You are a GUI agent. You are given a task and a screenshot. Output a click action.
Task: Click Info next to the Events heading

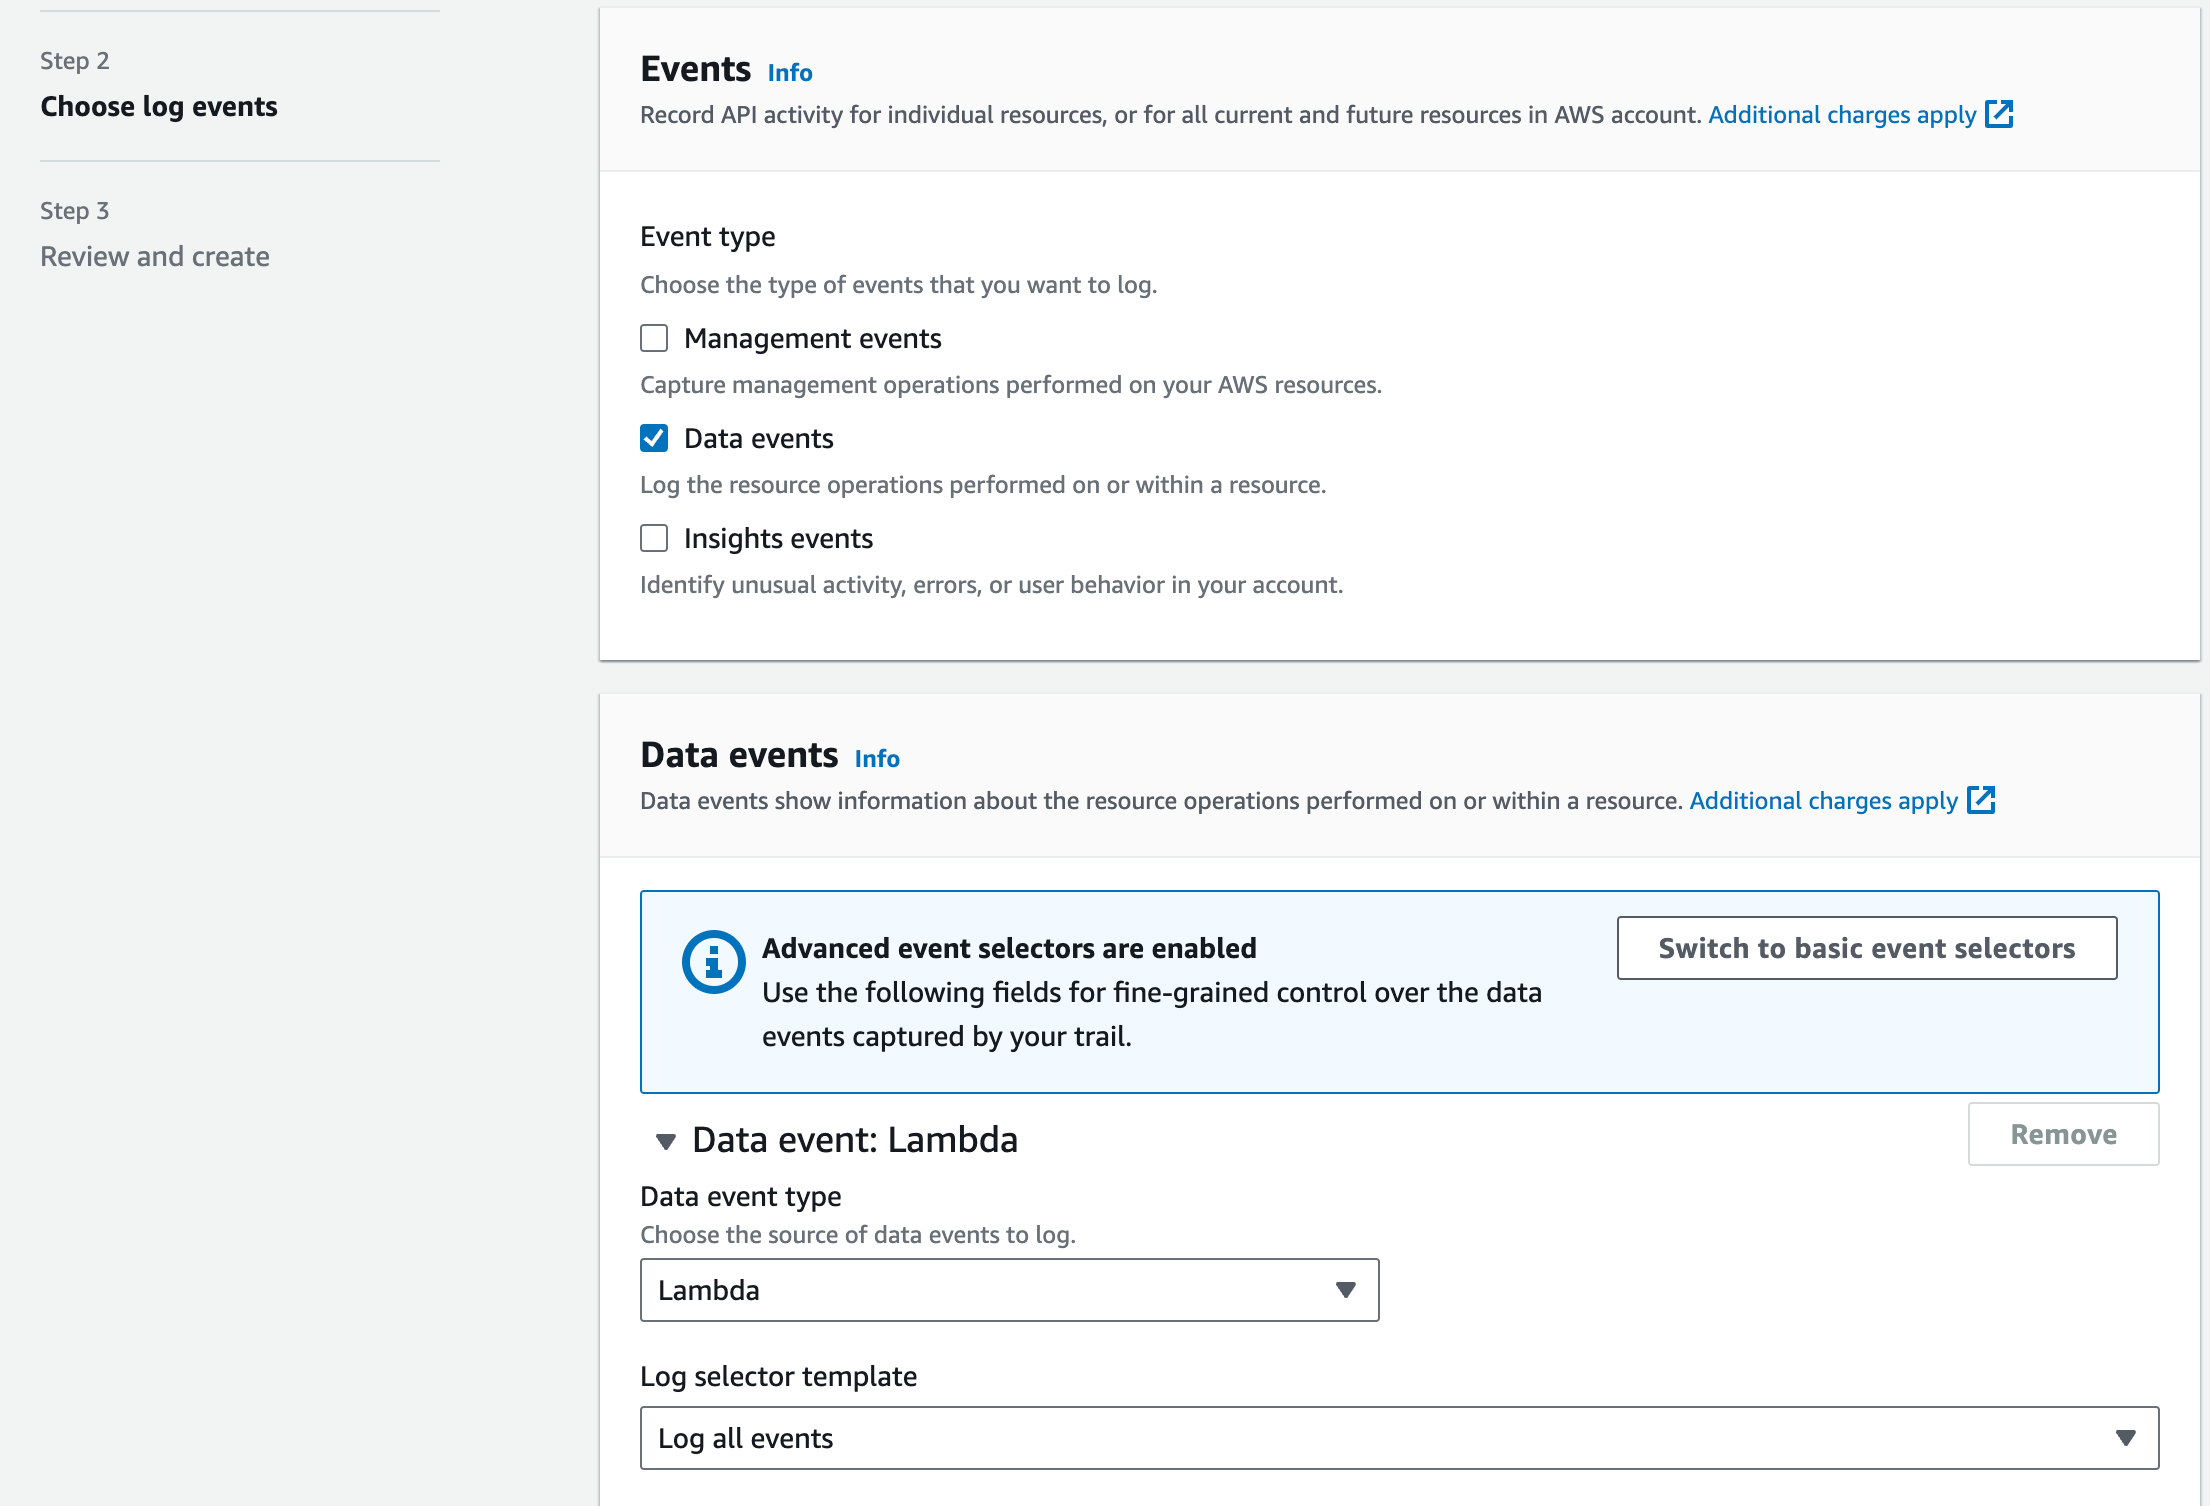788,72
